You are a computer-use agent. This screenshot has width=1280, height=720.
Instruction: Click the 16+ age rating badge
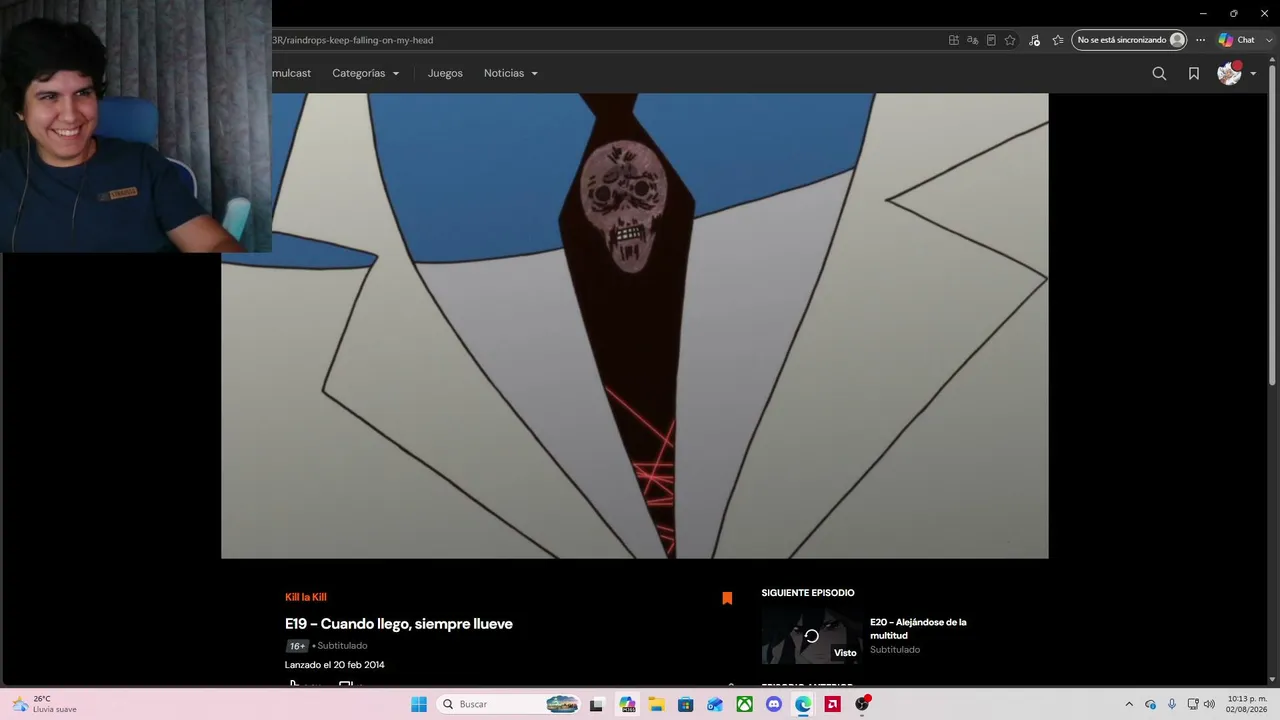(297, 646)
